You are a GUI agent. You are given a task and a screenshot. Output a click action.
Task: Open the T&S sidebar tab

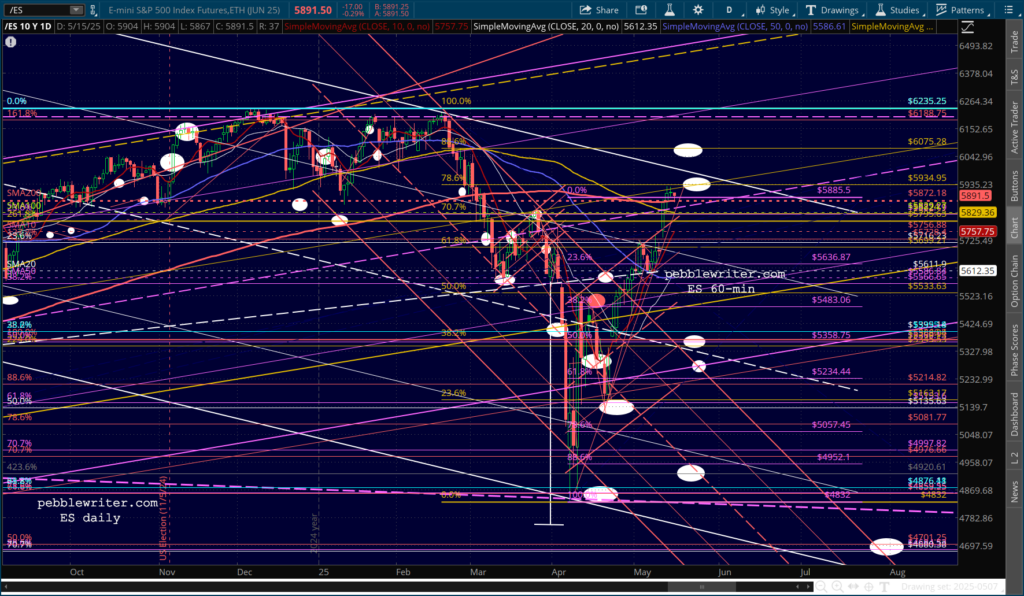1014,76
